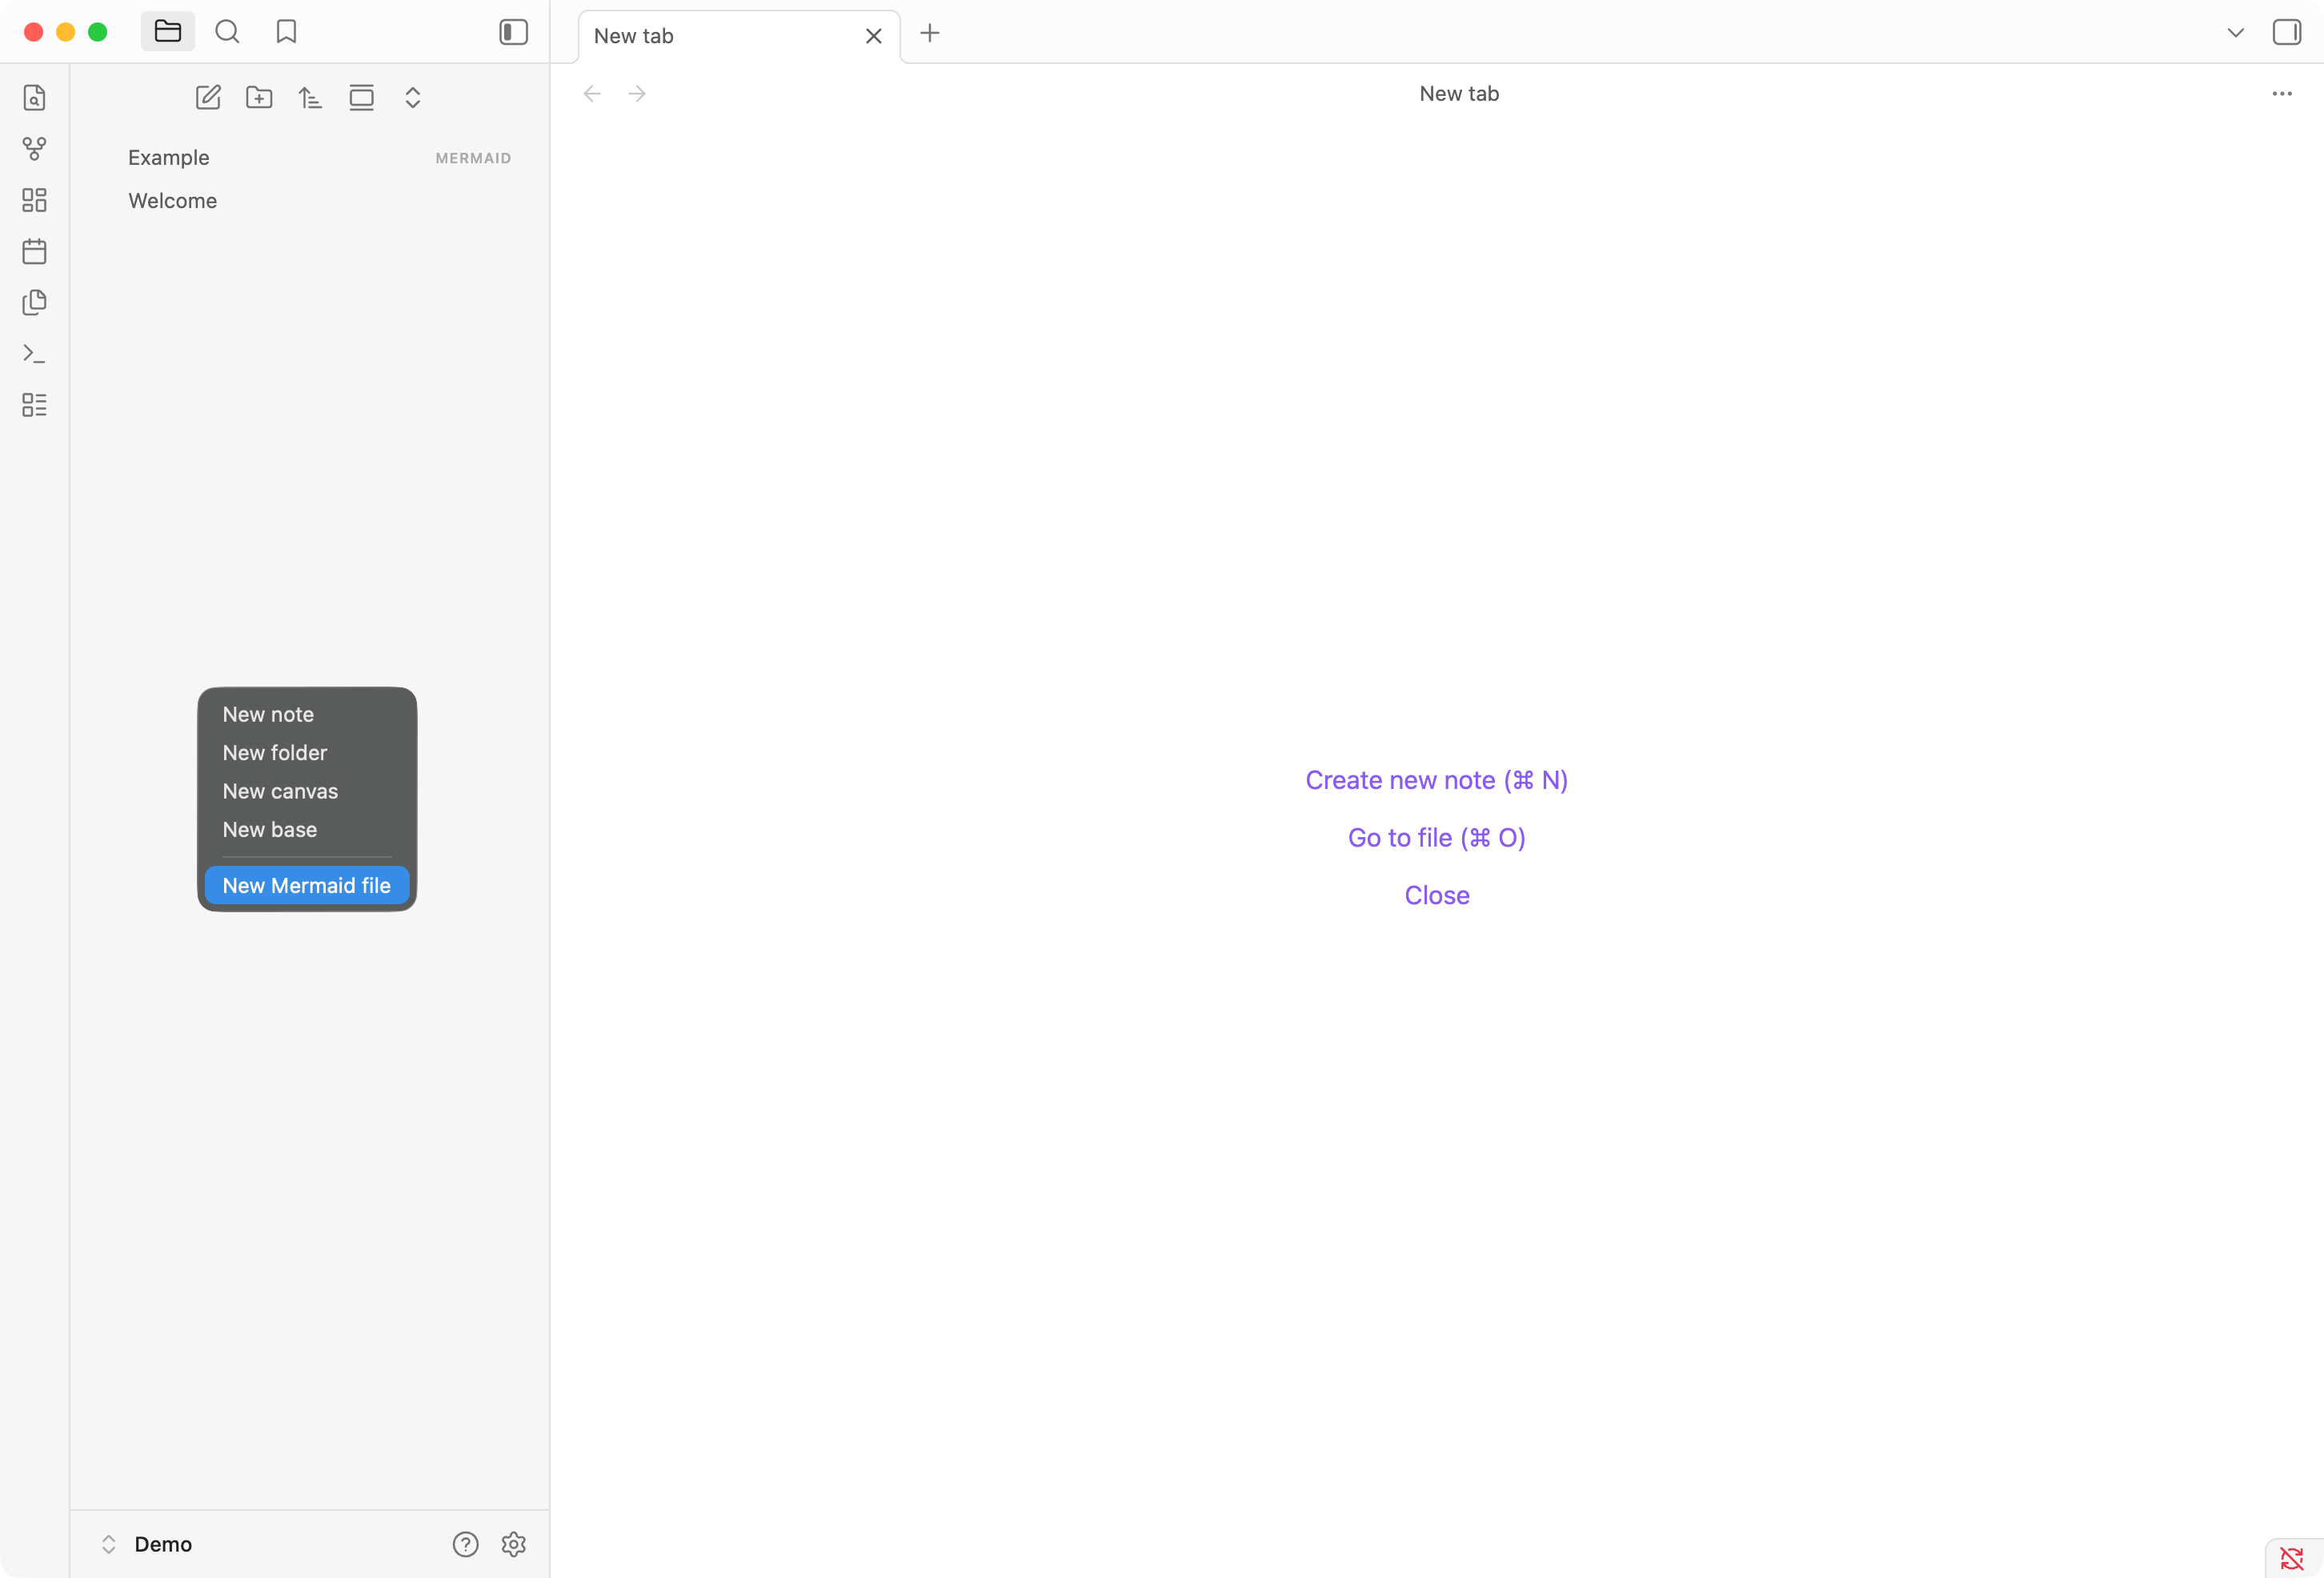Open the graph view from the left ribbon
This screenshot has height=1578, width=2324.
coord(34,148)
